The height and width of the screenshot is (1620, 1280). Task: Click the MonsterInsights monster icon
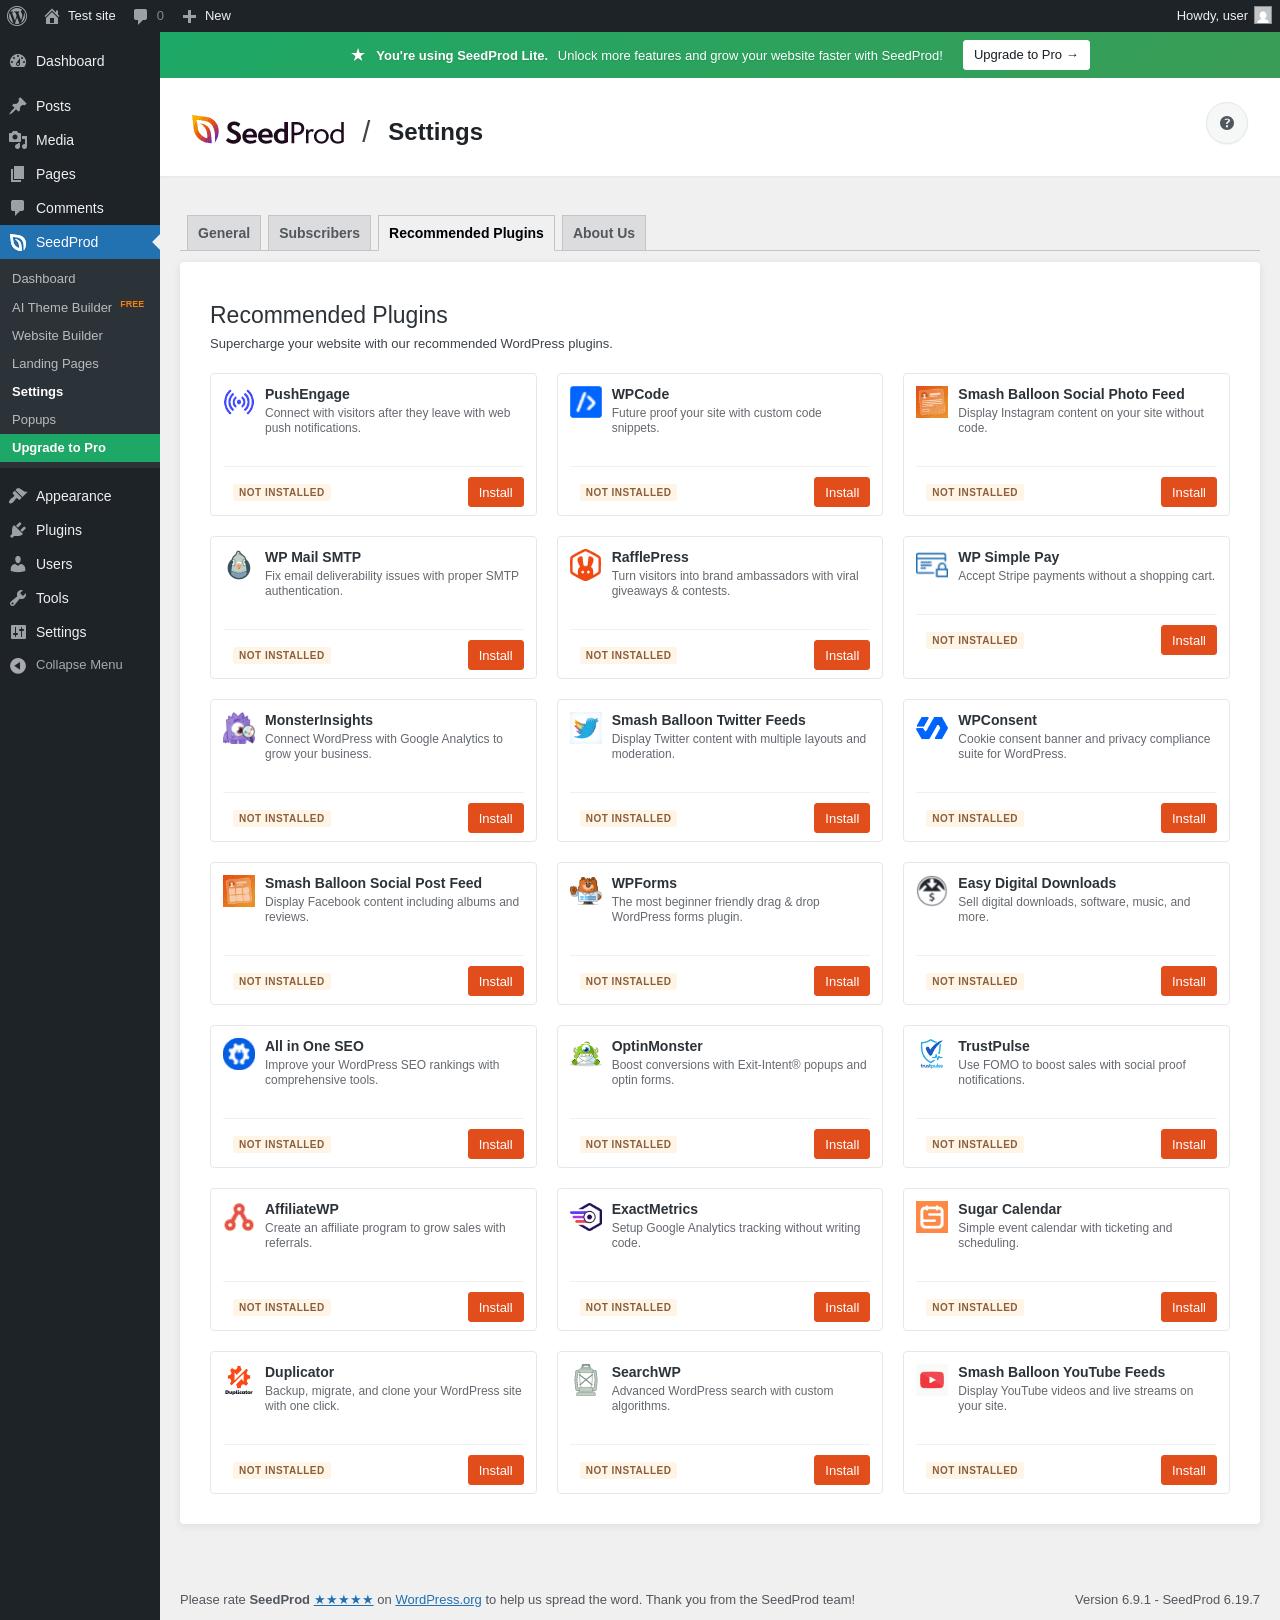click(x=239, y=728)
